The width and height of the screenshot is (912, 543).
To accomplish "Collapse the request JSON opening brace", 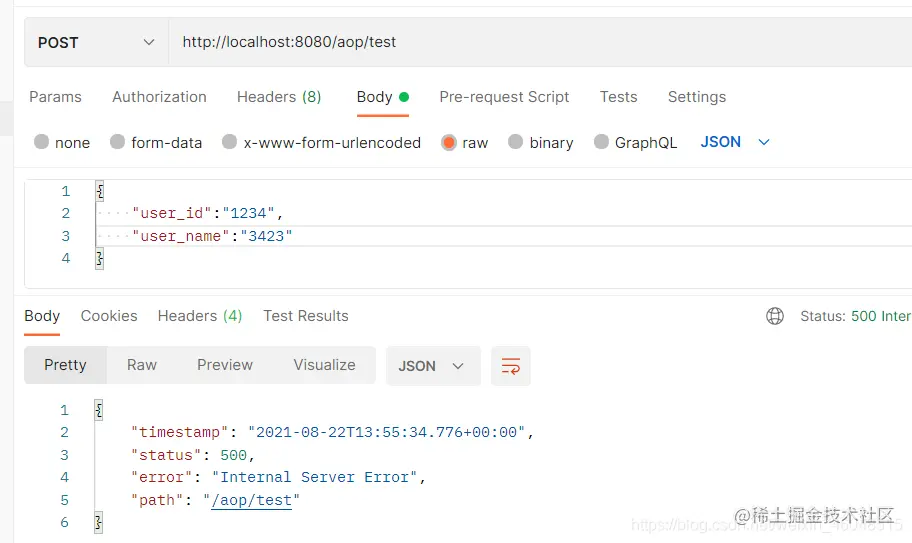I will pyautogui.click(x=100, y=191).
